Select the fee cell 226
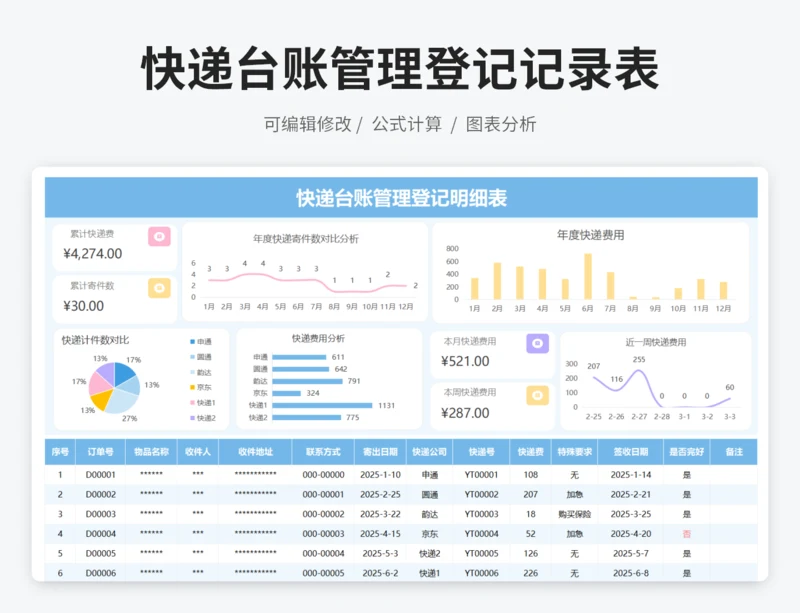 (531, 573)
